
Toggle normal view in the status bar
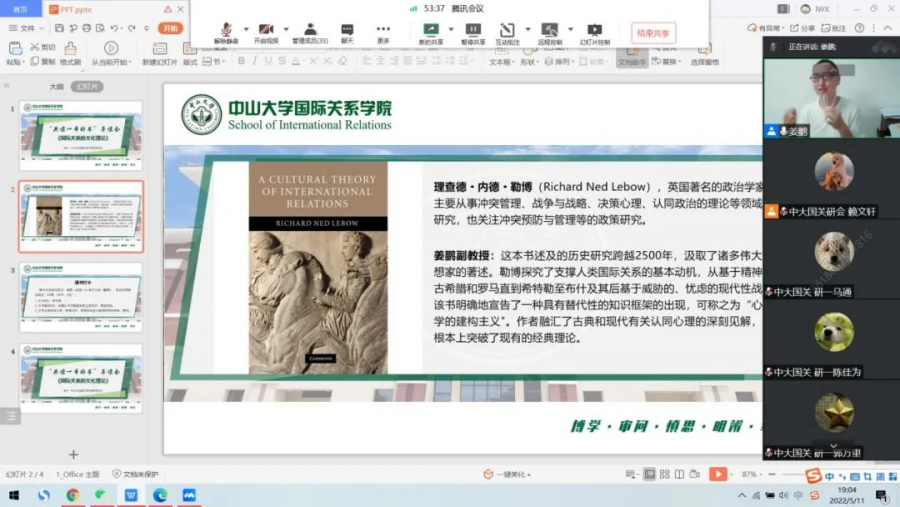coord(650,474)
